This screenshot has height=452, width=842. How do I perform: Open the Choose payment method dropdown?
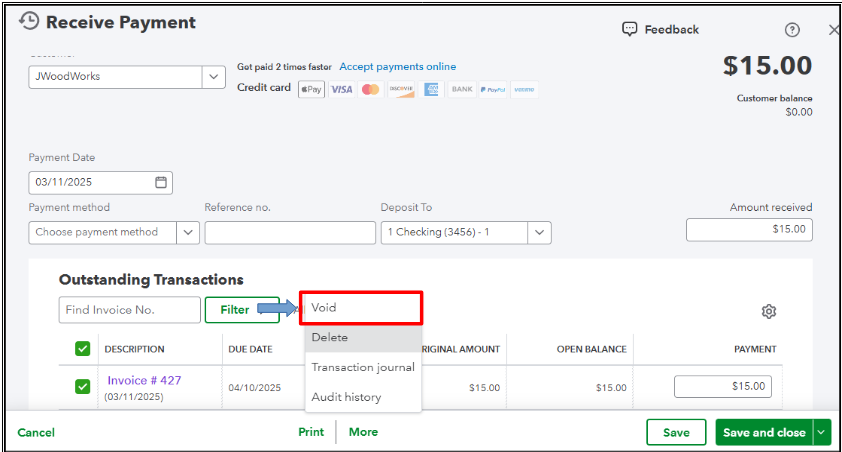tap(188, 232)
